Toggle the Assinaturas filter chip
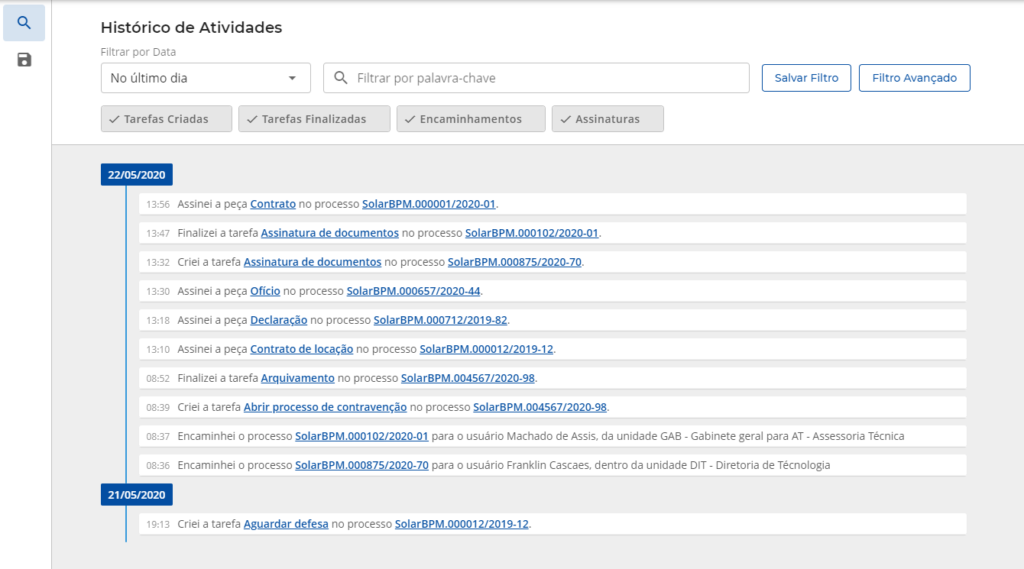The width and height of the screenshot is (1024, 569). click(607, 119)
